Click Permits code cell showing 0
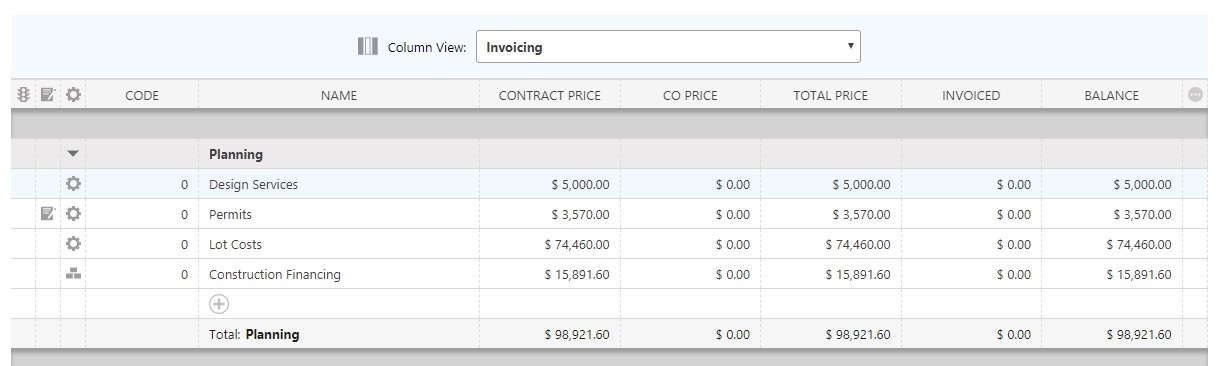 (x=142, y=215)
